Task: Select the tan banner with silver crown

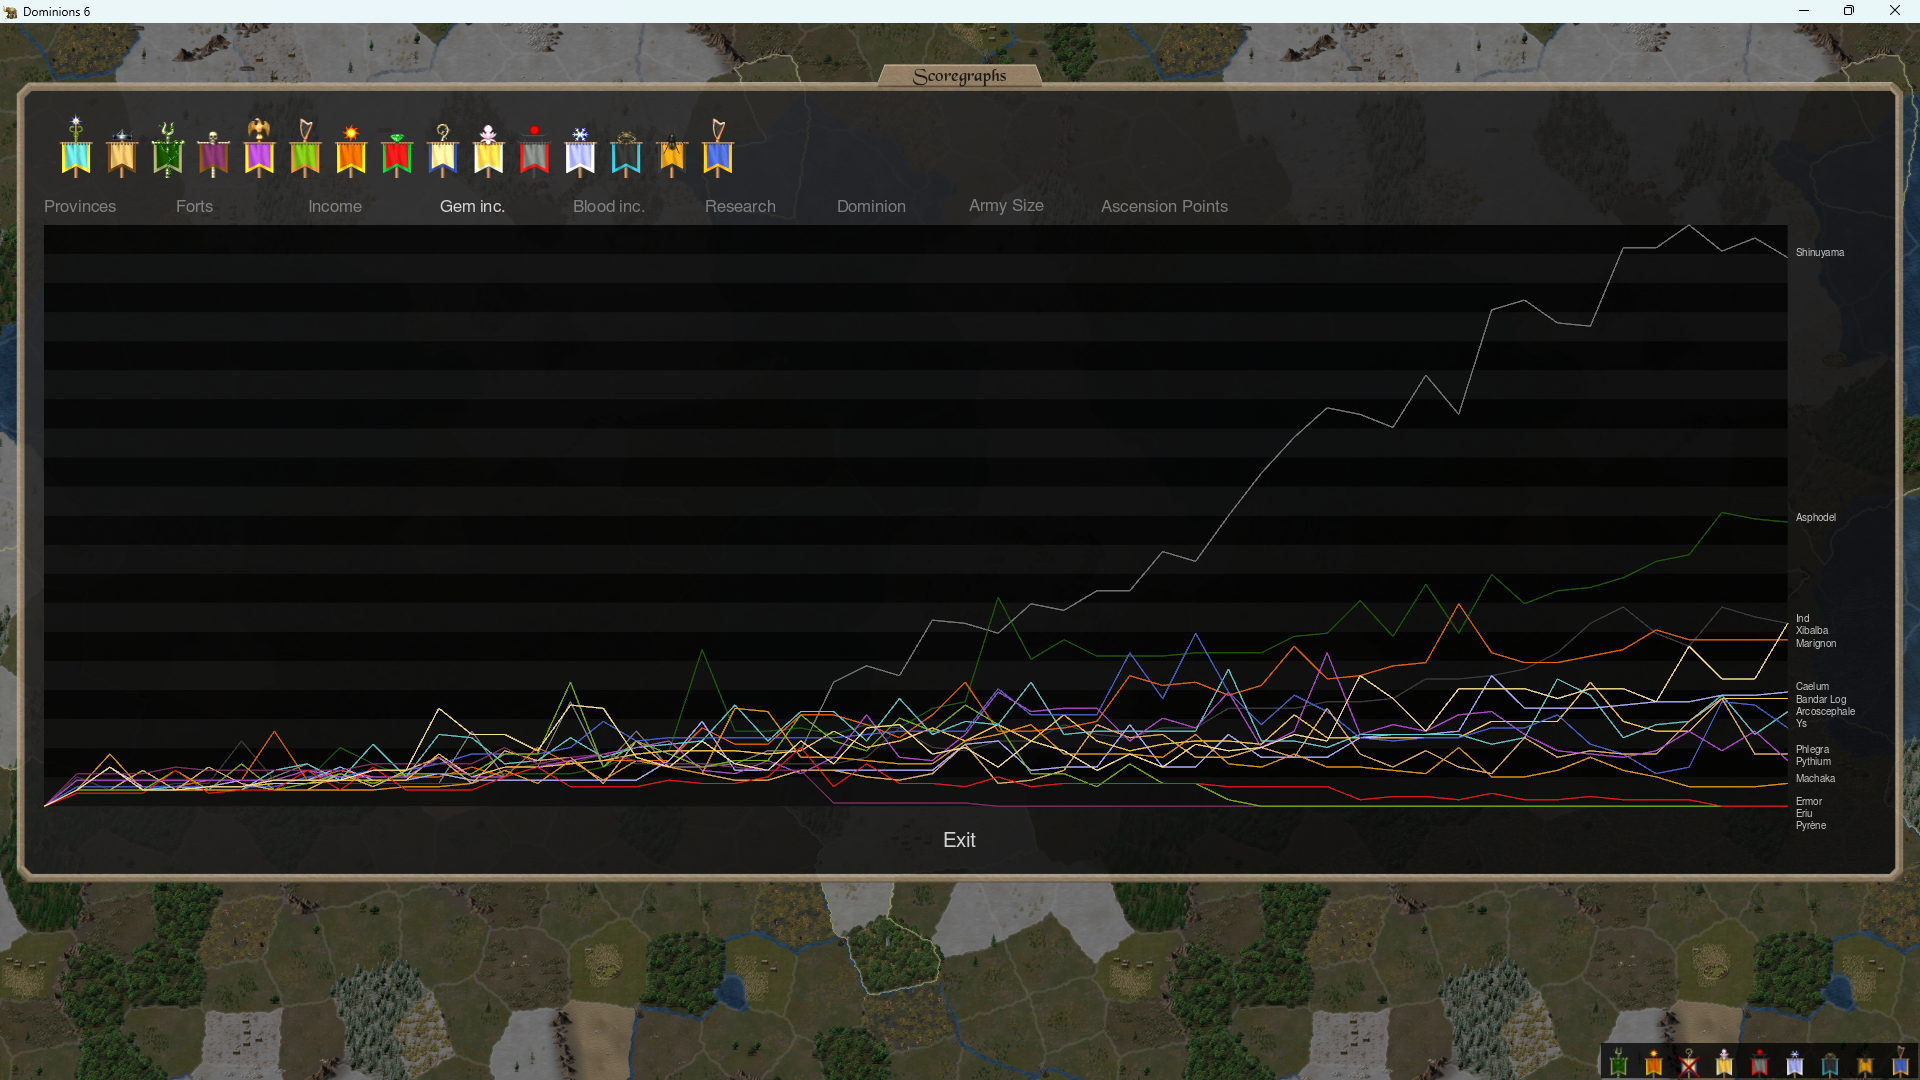Action: coord(122,153)
